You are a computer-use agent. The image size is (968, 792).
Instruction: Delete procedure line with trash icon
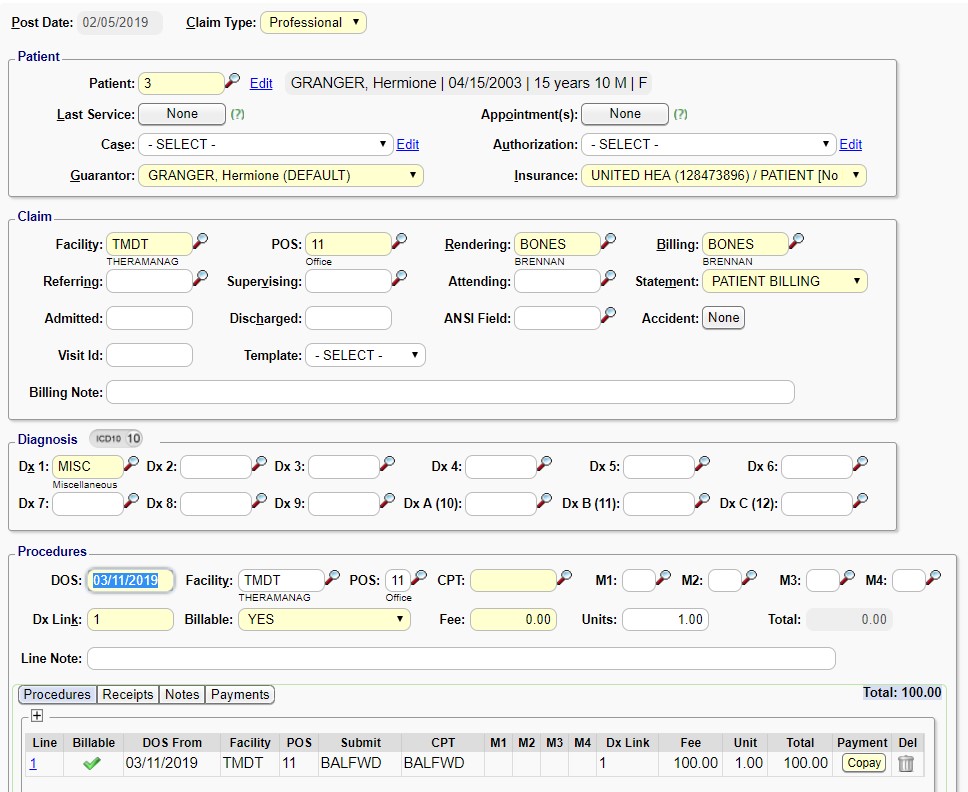coord(905,763)
